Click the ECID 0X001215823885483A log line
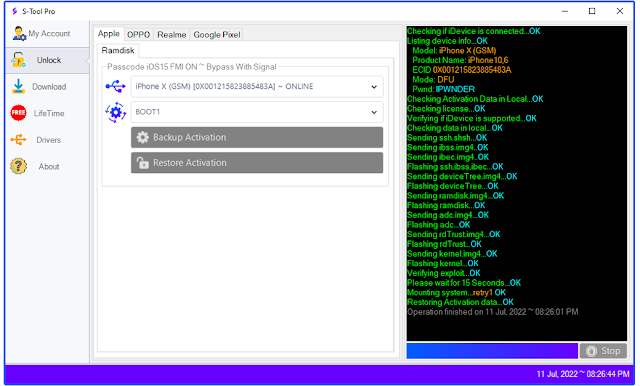The height and width of the screenshot is (386, 640). coord(462,70)
